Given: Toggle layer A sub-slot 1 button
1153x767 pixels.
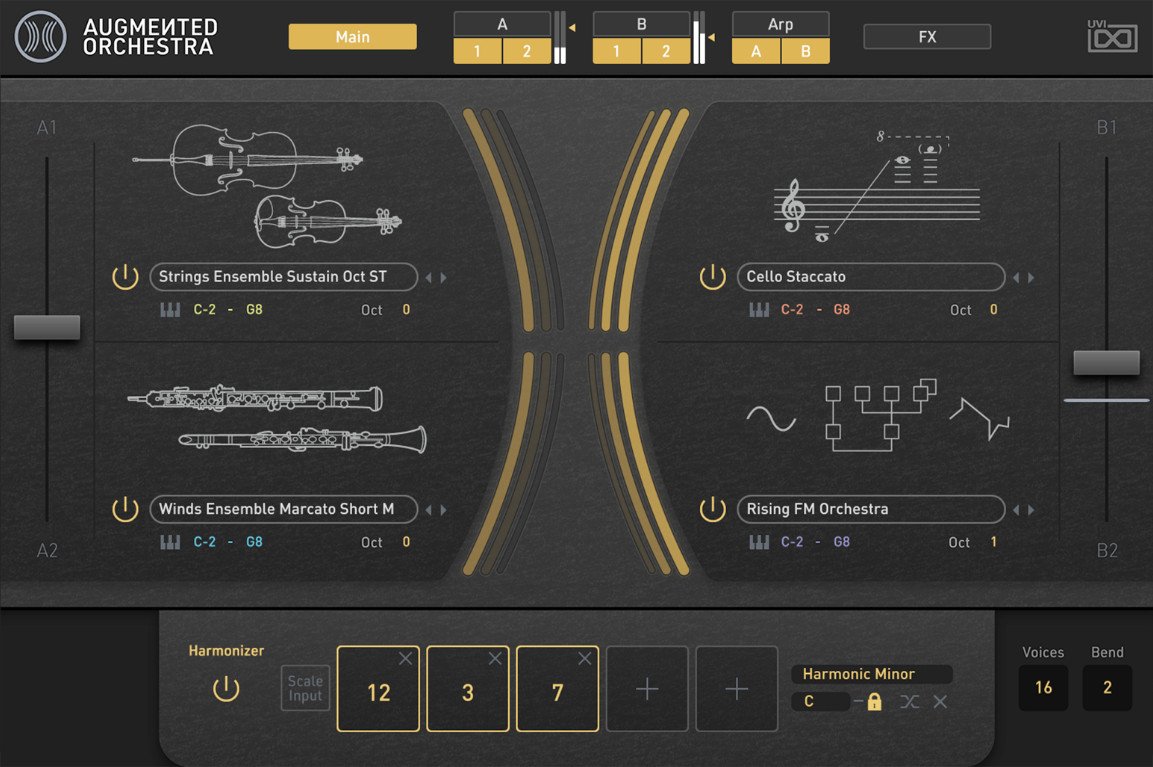Looking at the screenshot, I should 477,51.
